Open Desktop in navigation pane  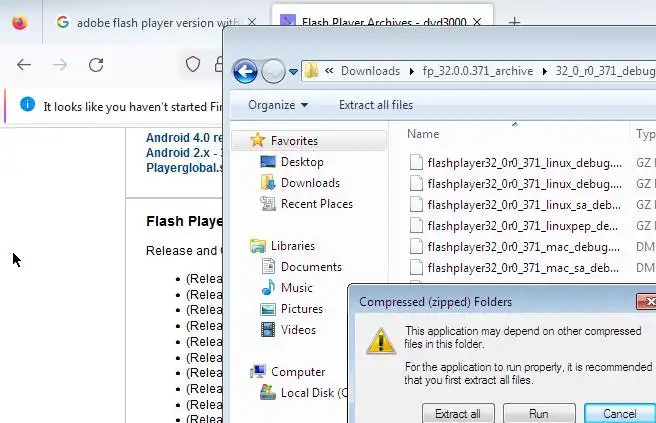302,162
